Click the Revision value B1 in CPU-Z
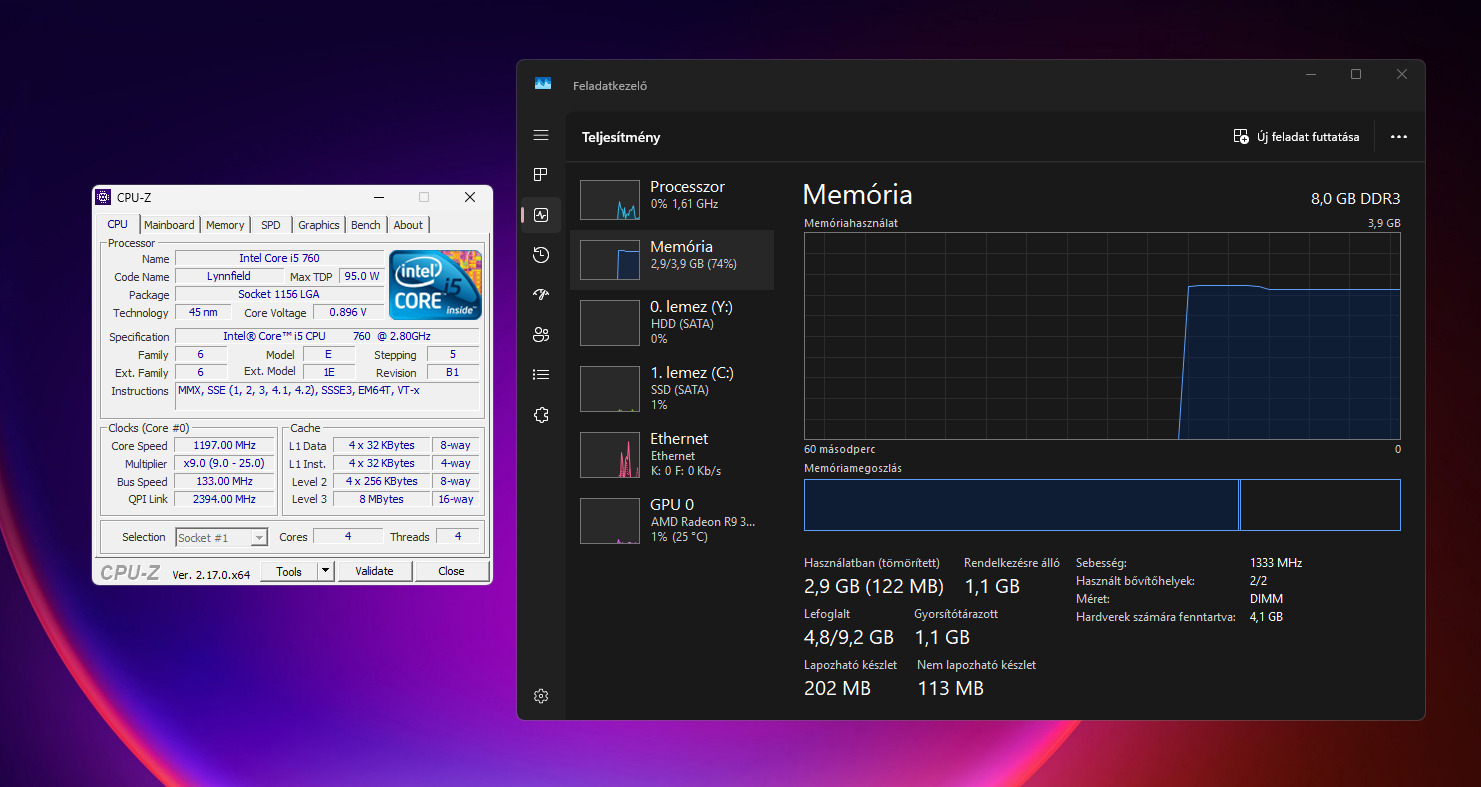 click(453, 372)
